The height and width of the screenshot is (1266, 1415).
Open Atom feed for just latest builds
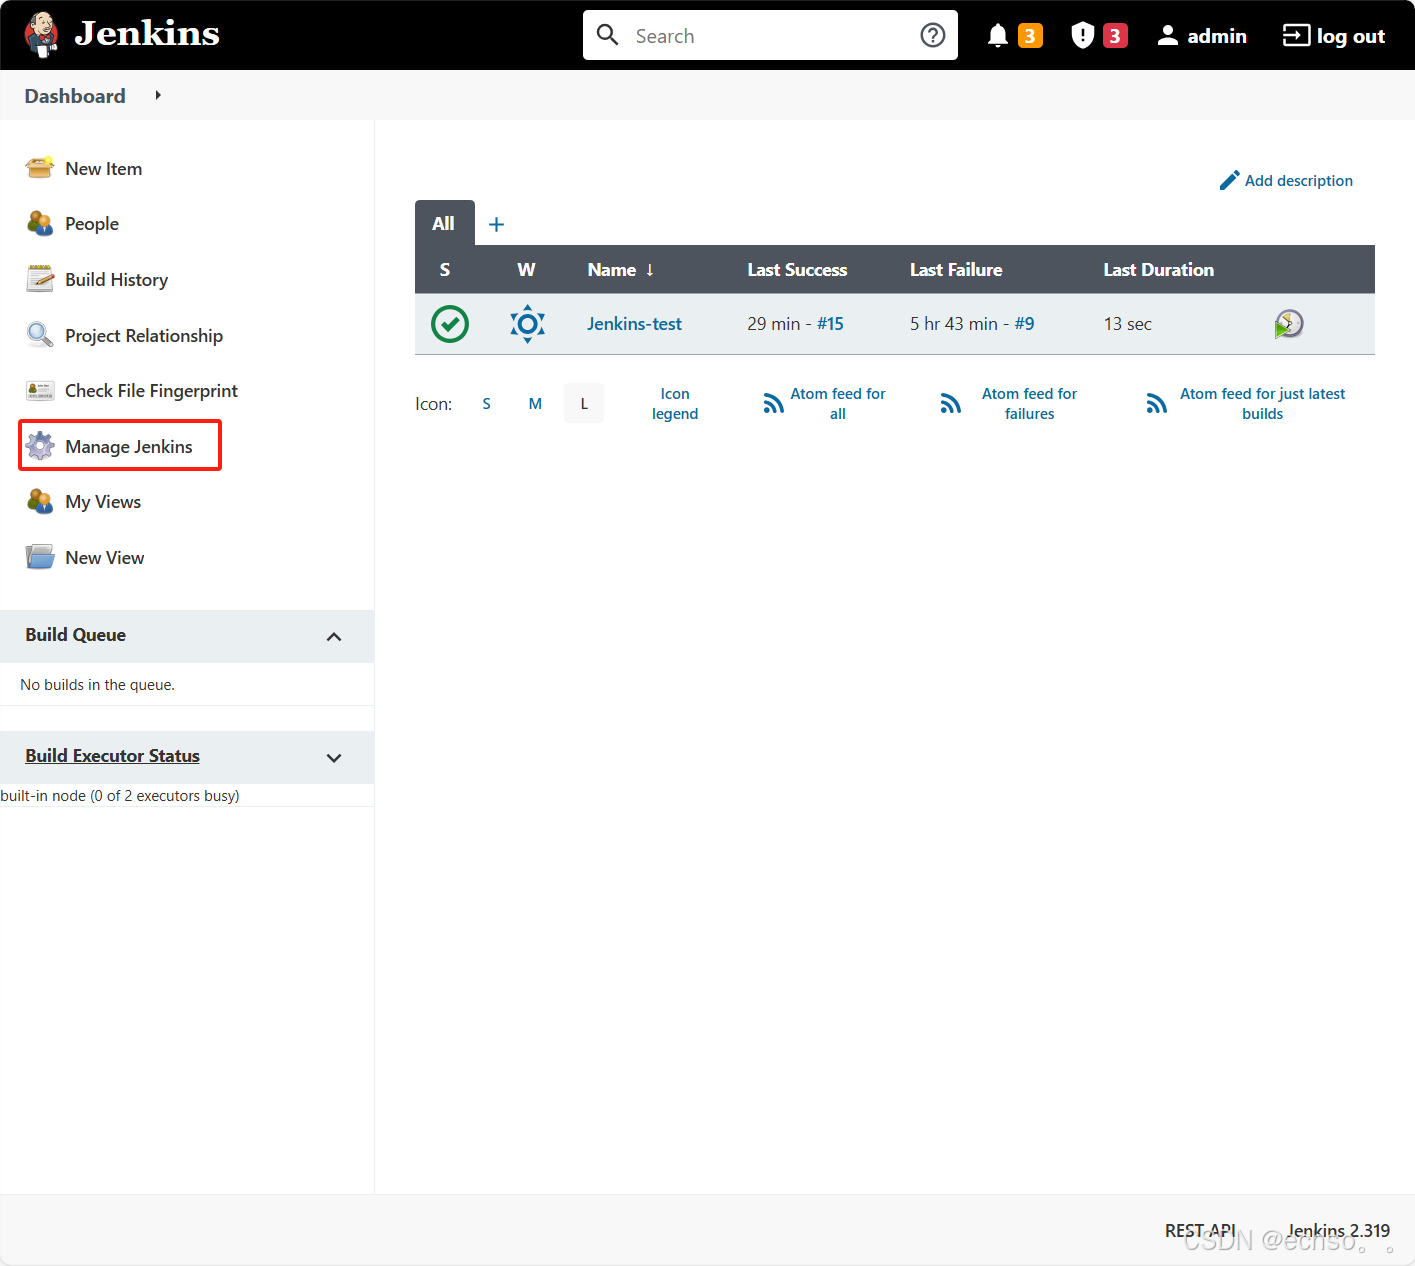coord(1262,404)
